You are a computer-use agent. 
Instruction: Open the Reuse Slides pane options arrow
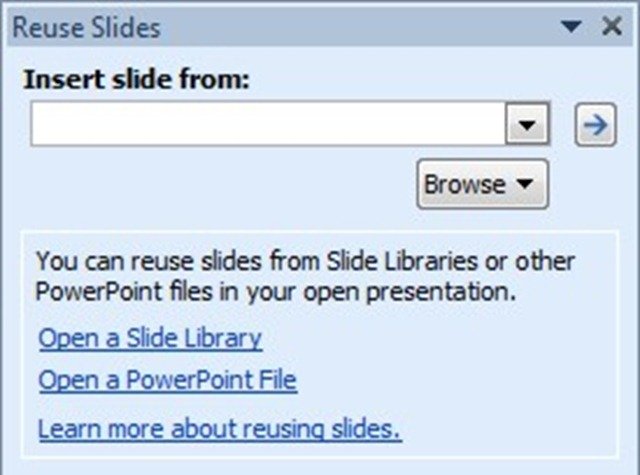point(571,27)
